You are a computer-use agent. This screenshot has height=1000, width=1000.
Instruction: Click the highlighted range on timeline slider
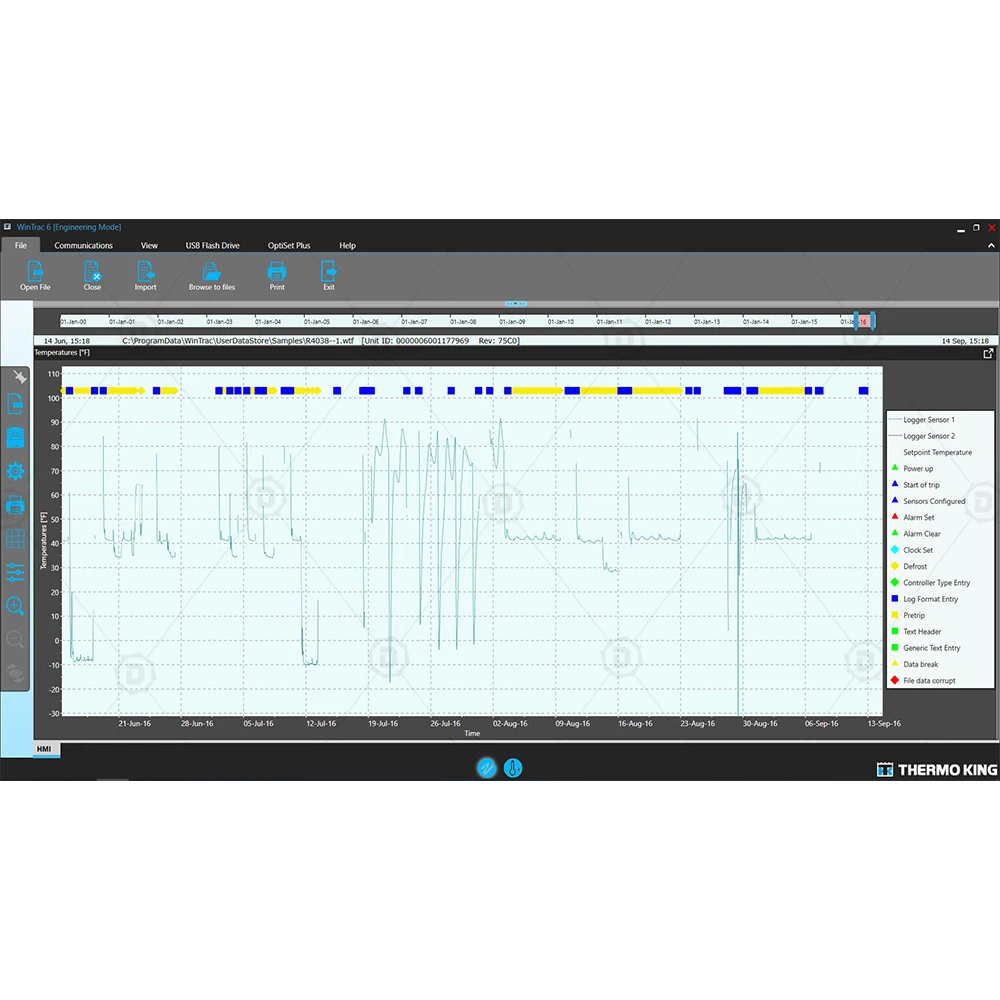864,321
